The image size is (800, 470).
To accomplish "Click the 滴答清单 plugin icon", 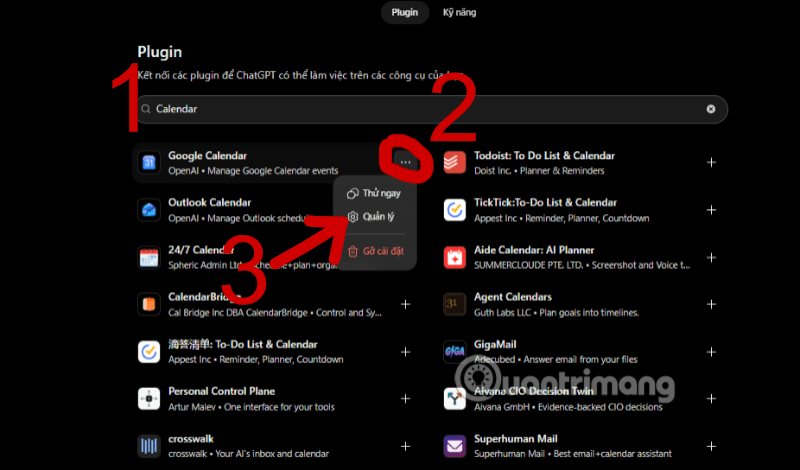I will click(x=149, y=352).
